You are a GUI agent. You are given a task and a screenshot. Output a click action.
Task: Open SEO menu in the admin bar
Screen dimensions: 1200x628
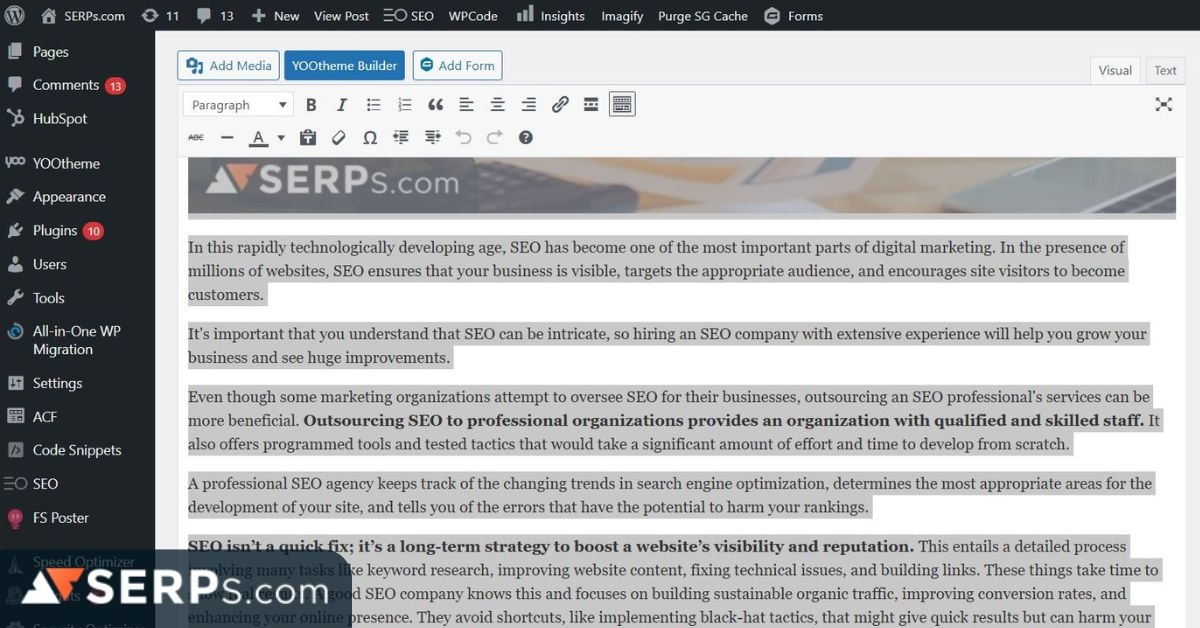408,15
